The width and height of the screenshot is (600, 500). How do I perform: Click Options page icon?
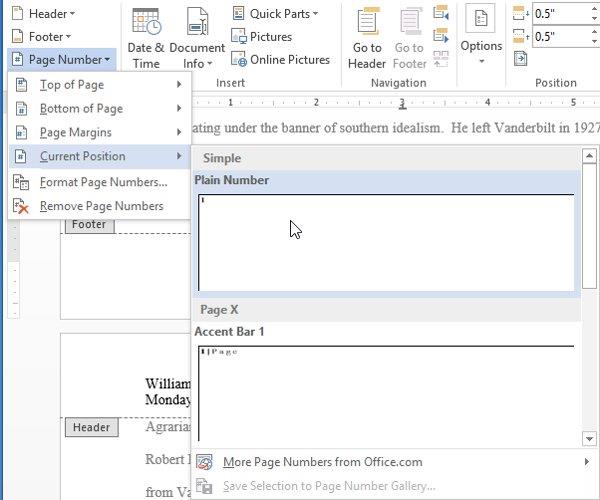481,18
